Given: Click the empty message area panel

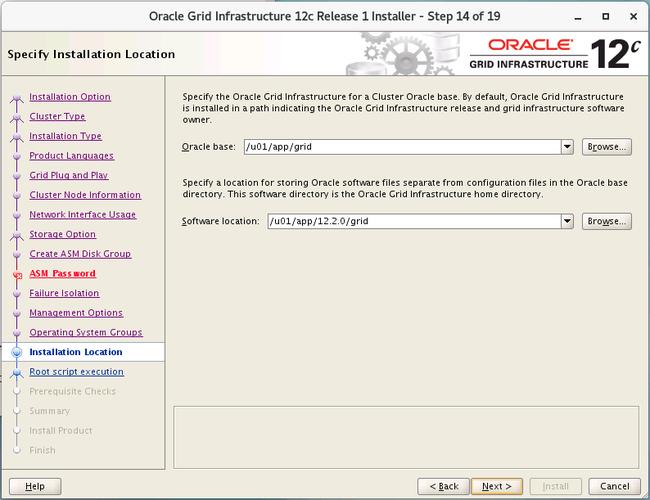Looking at the screenshot, I should tap(406, 437).
